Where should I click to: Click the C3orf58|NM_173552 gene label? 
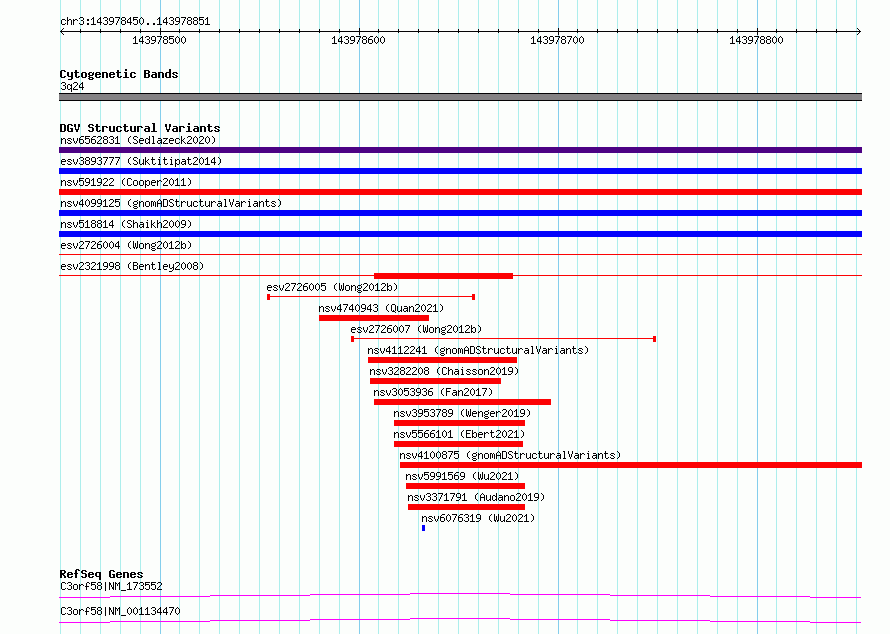[111, 586]
